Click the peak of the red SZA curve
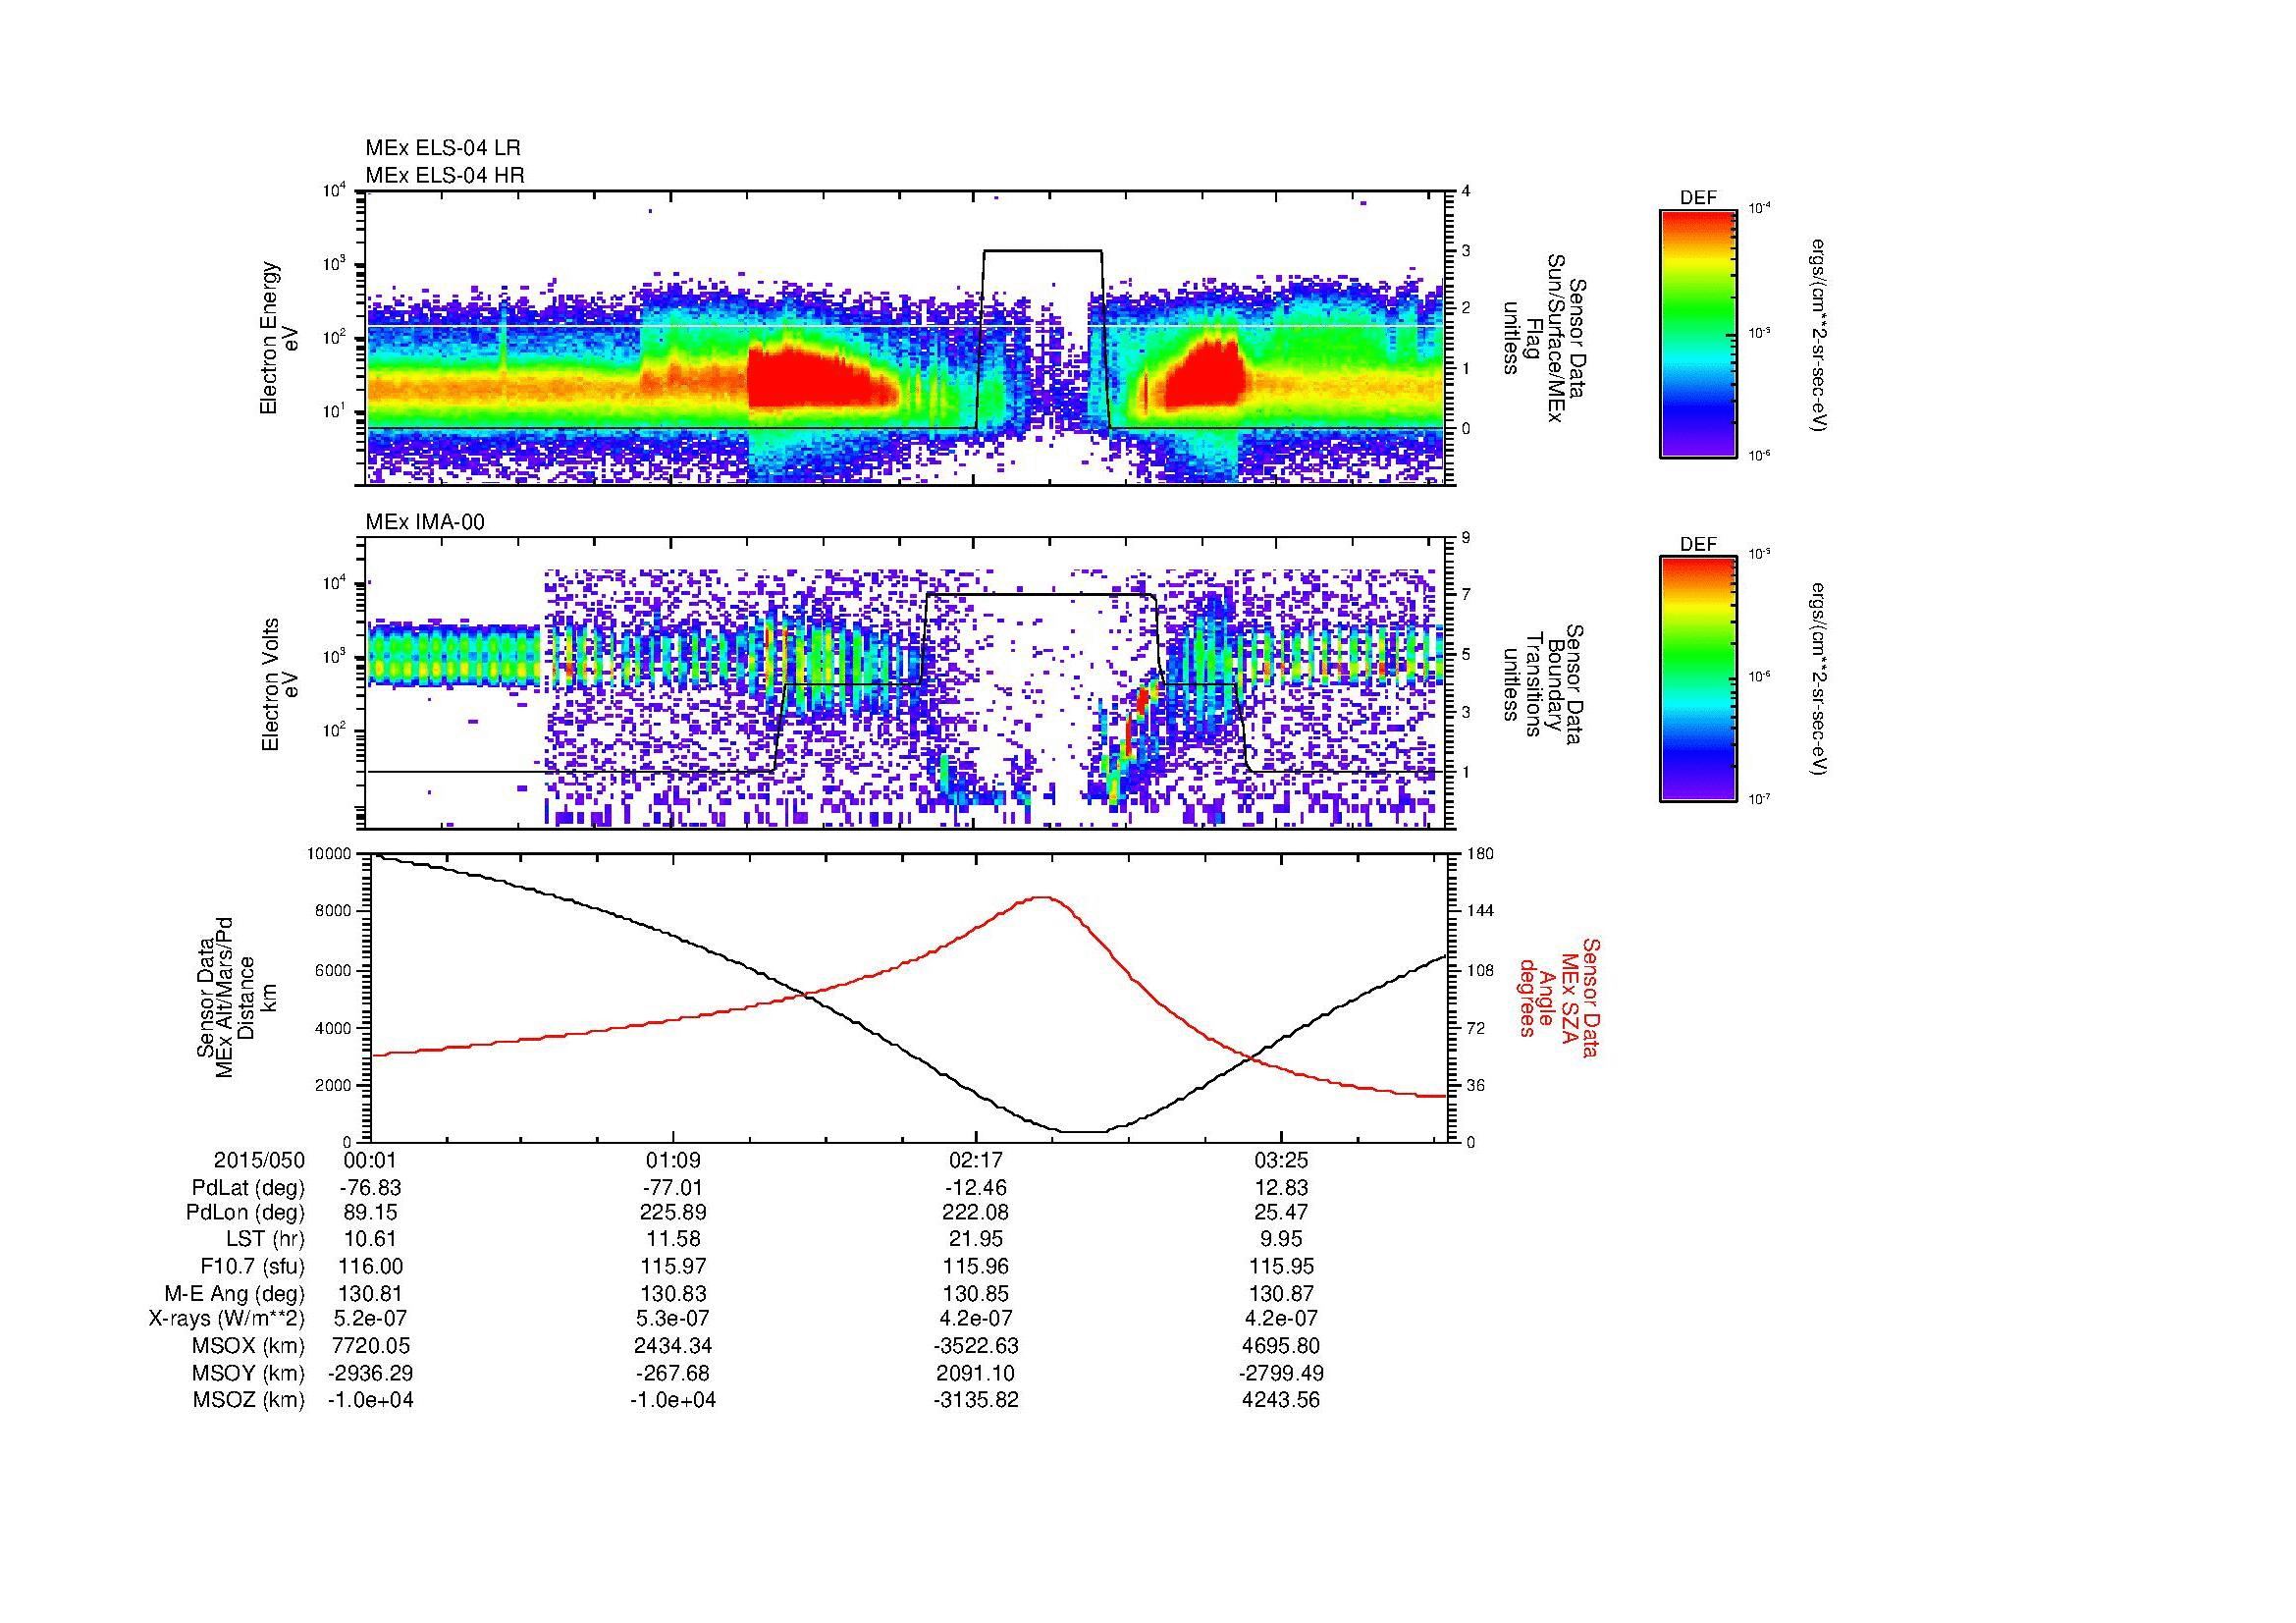 1042,897
